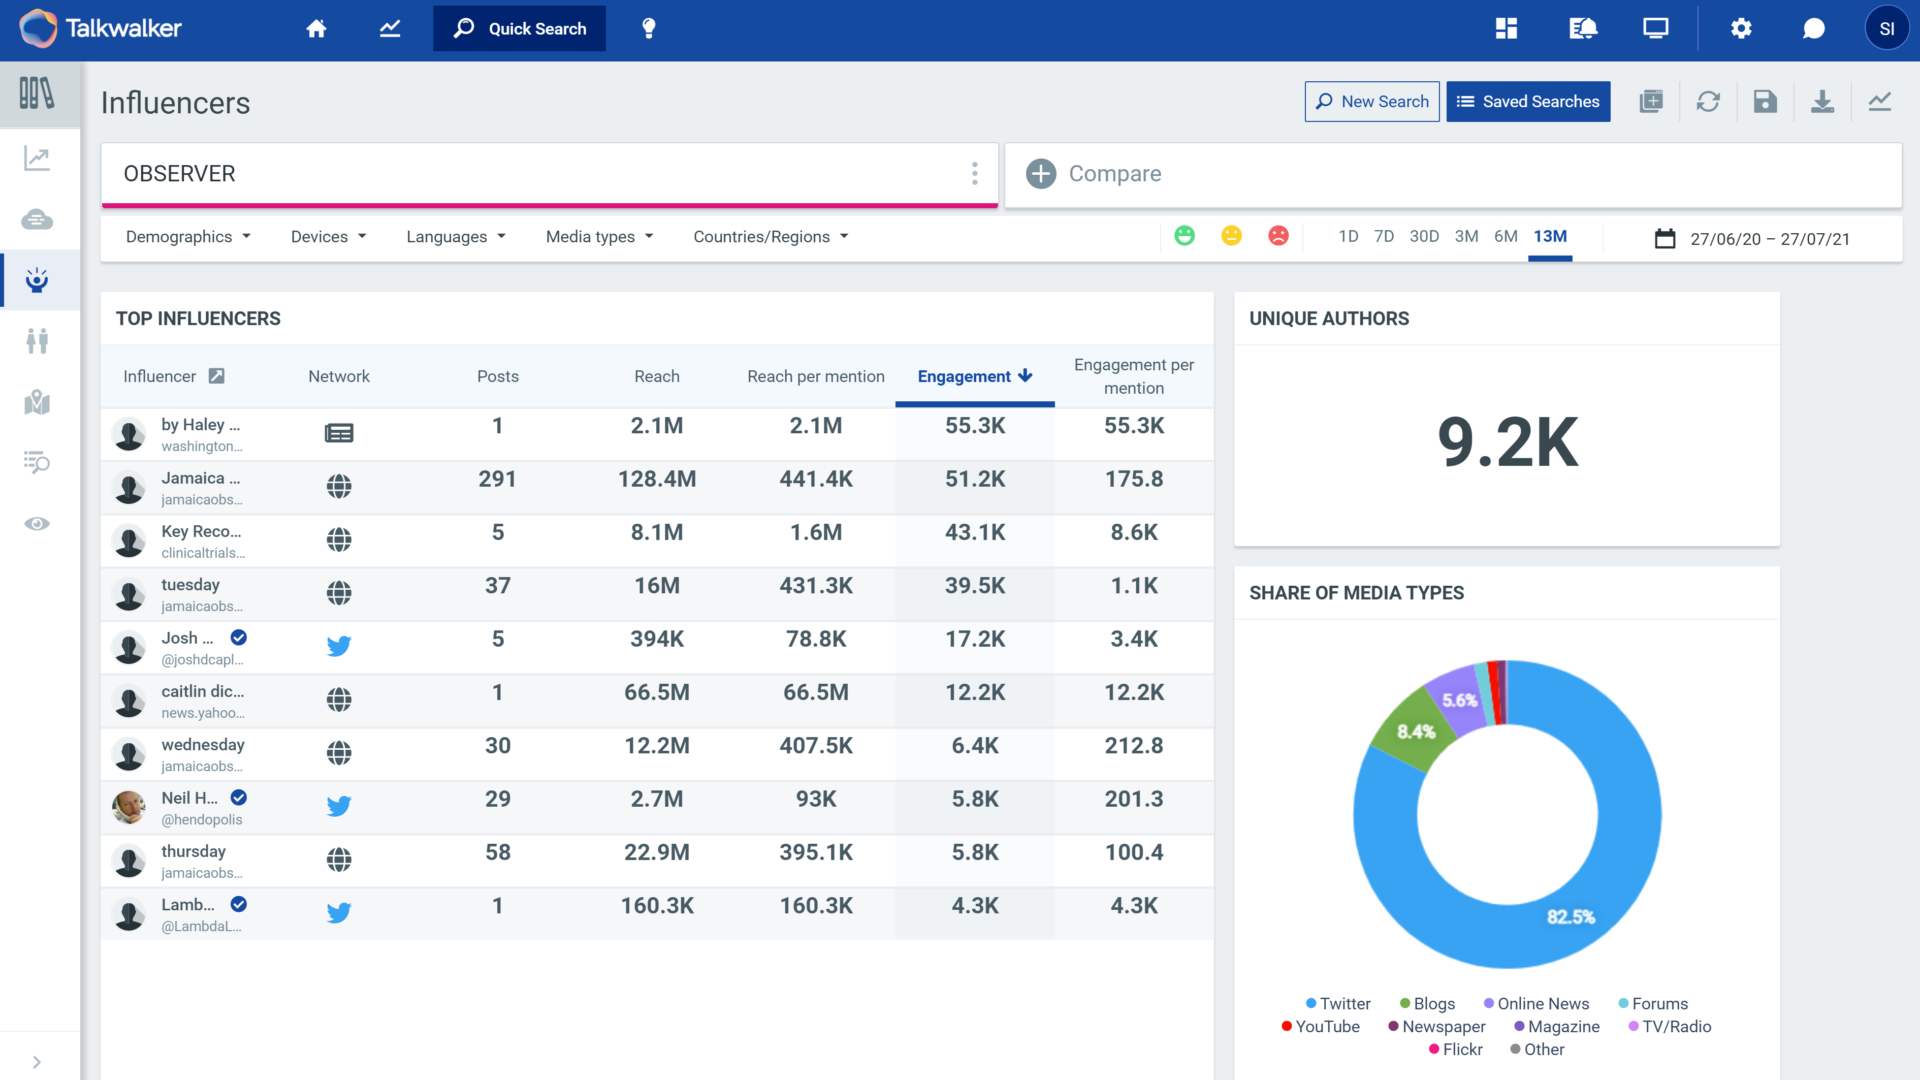
Task: Sort table by Posts column header
Action: [498, 376]
